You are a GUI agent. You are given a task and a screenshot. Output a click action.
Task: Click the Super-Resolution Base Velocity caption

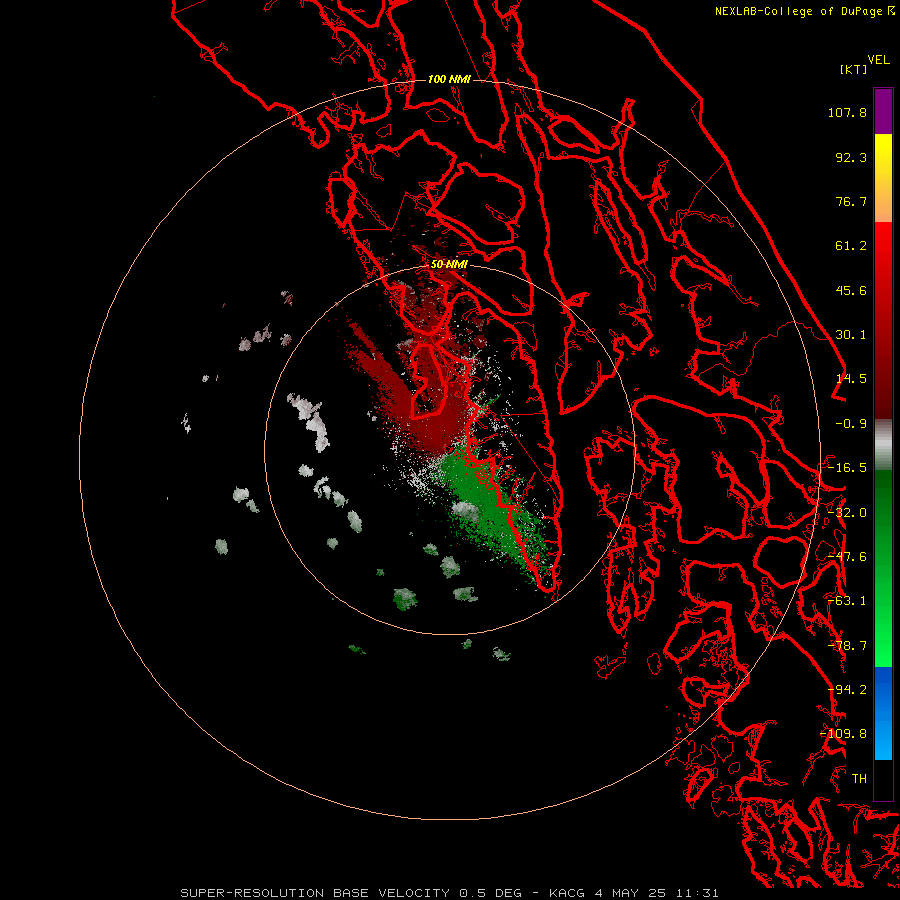(449, 893)
